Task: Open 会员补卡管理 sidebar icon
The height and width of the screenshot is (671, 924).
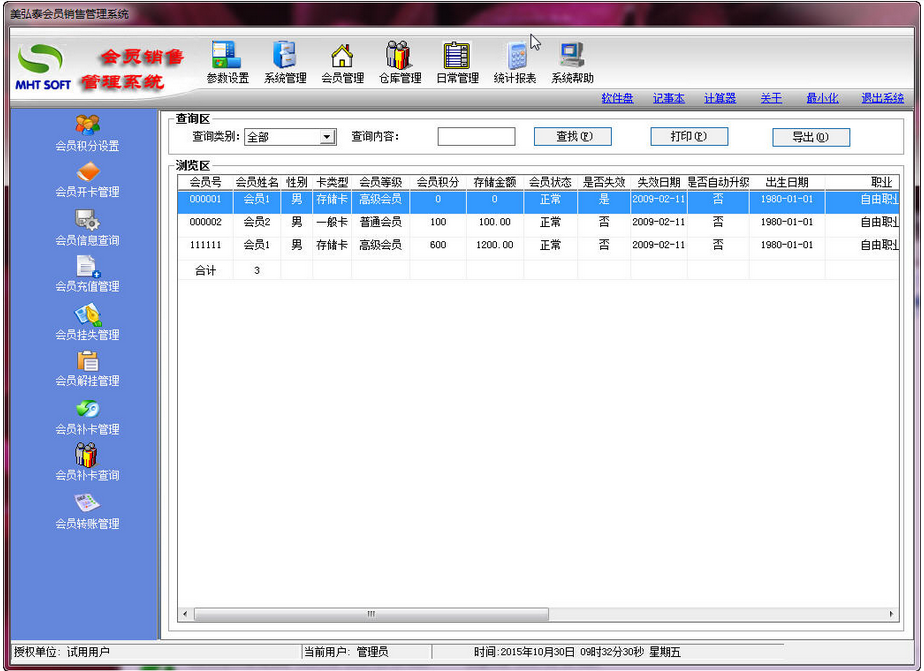Action: (87, 417)
